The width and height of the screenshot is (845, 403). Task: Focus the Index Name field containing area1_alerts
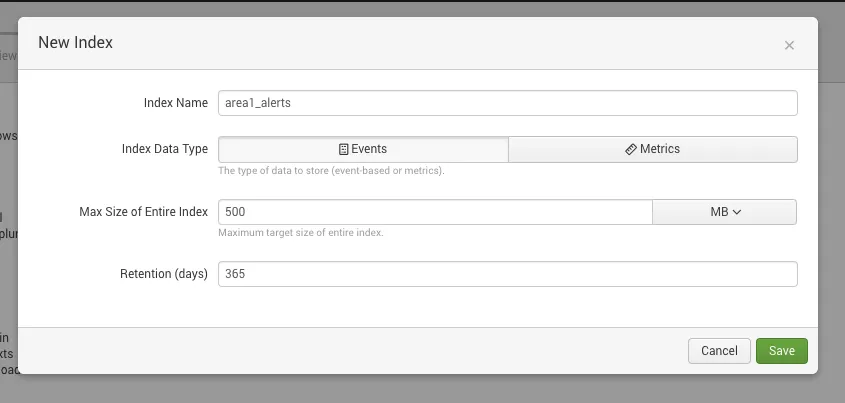507,103
